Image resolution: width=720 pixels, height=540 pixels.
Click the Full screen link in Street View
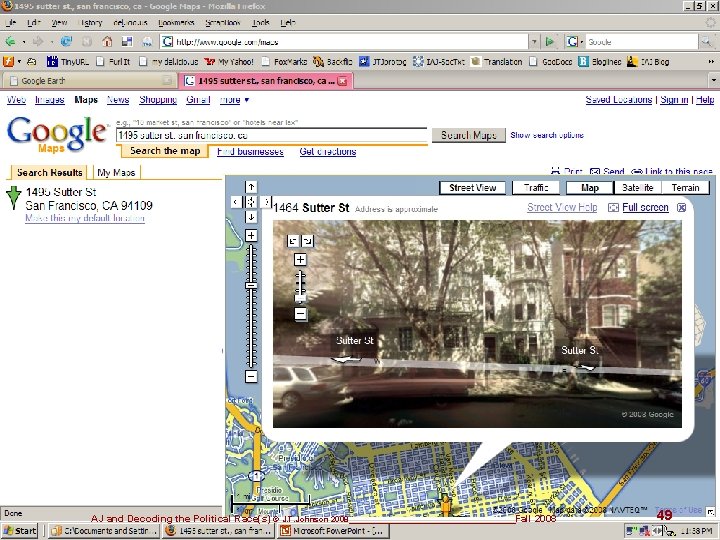645,208
